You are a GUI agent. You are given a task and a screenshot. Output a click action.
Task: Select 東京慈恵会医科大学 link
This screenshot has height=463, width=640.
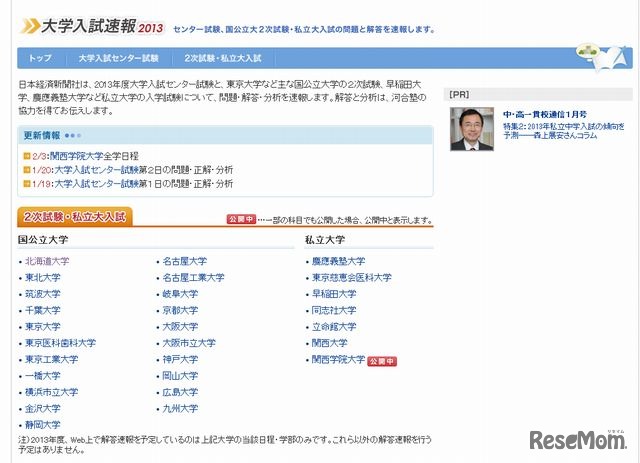(351, 278)
